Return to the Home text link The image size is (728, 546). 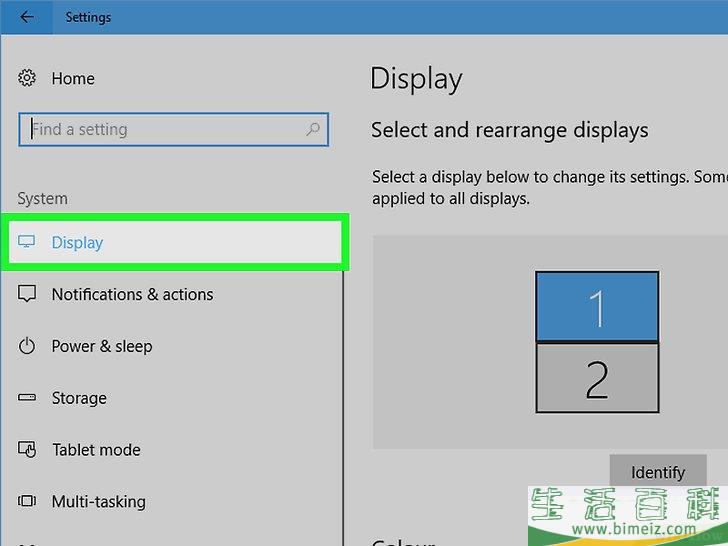[73, 79]
